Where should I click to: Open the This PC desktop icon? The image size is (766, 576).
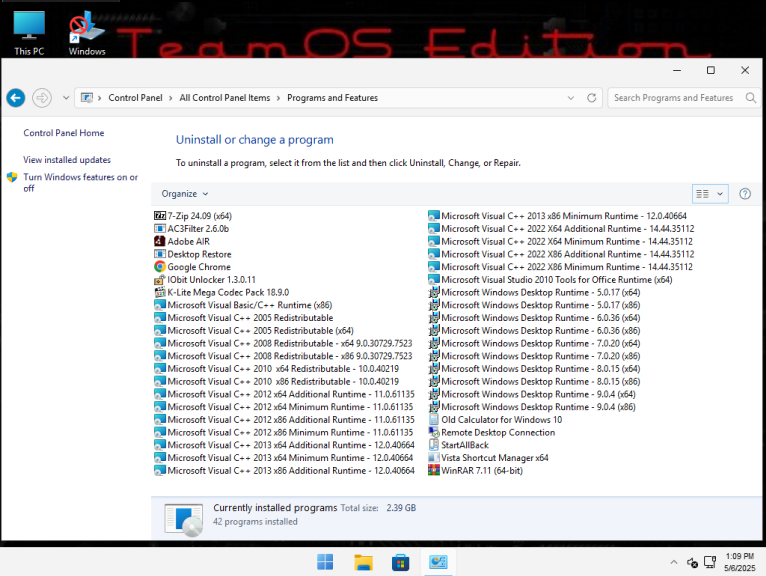(29, 33)
